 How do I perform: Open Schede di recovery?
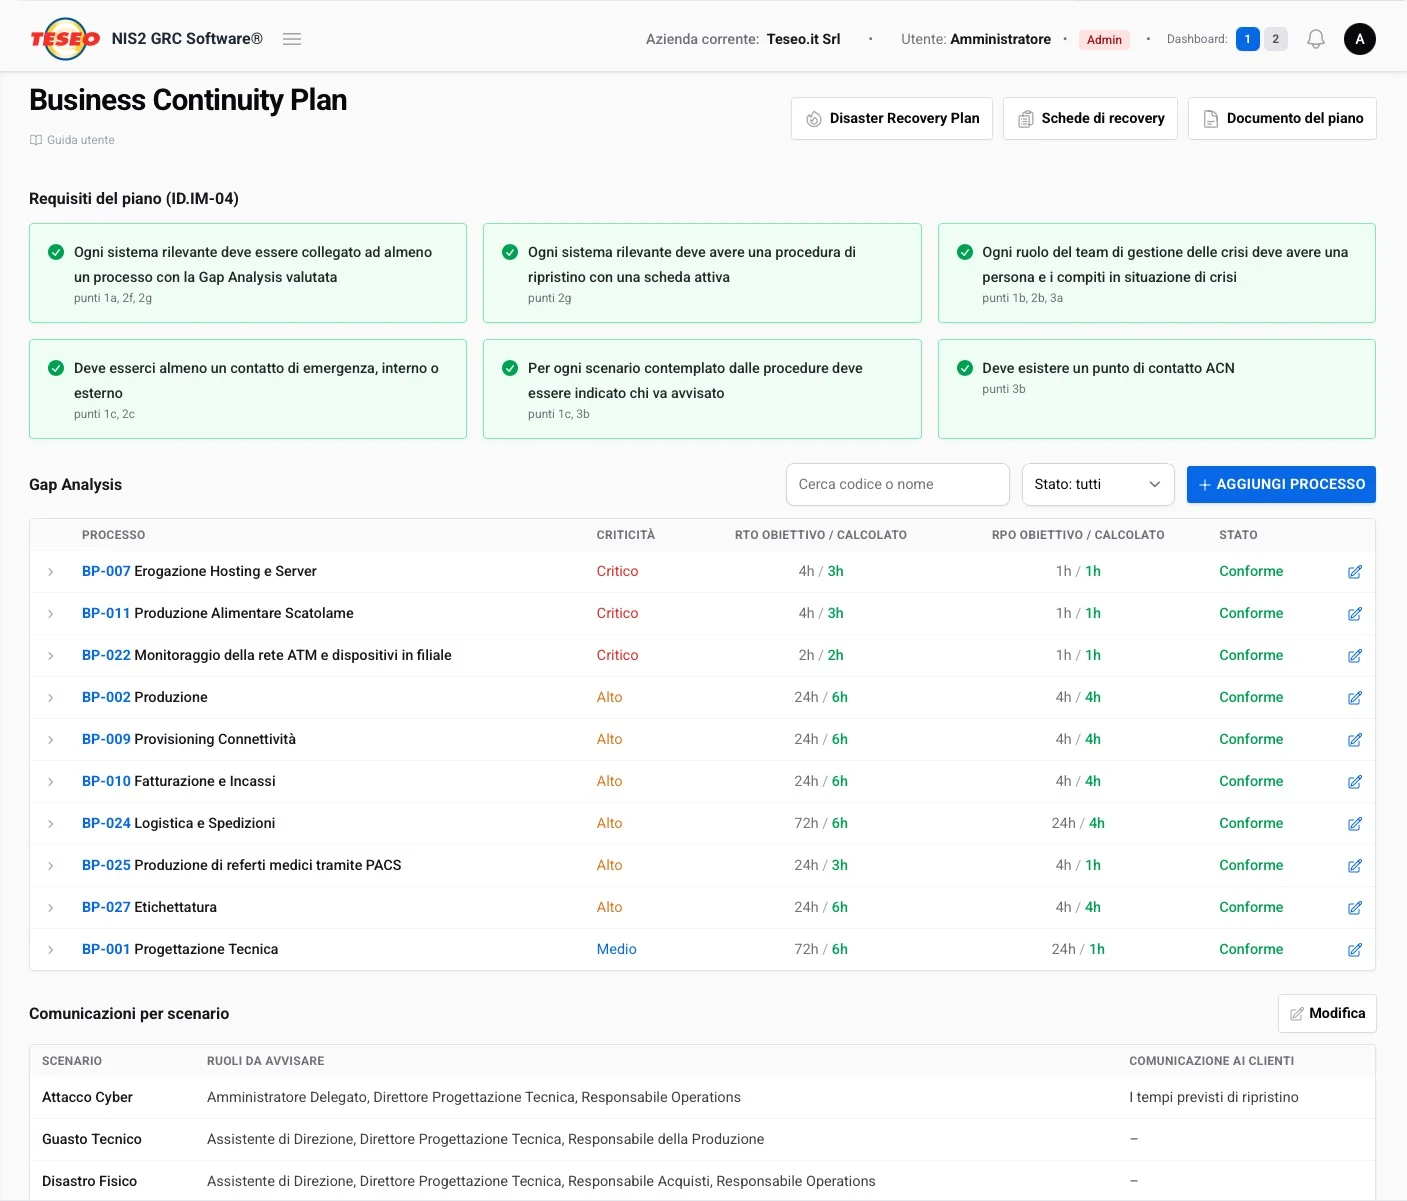pyautogui.click(x=1090, y=118)
